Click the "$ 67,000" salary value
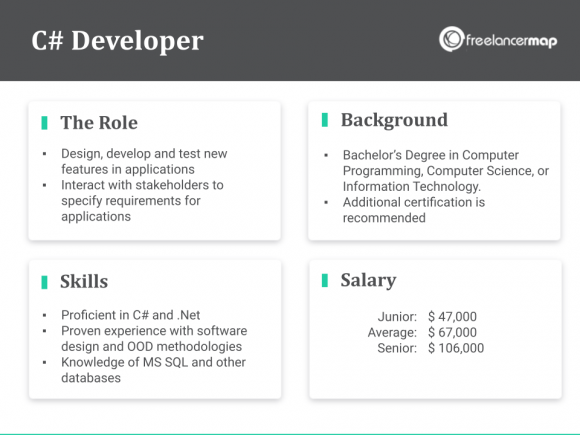The image size is (580, 435). click(x=452, y=332)
